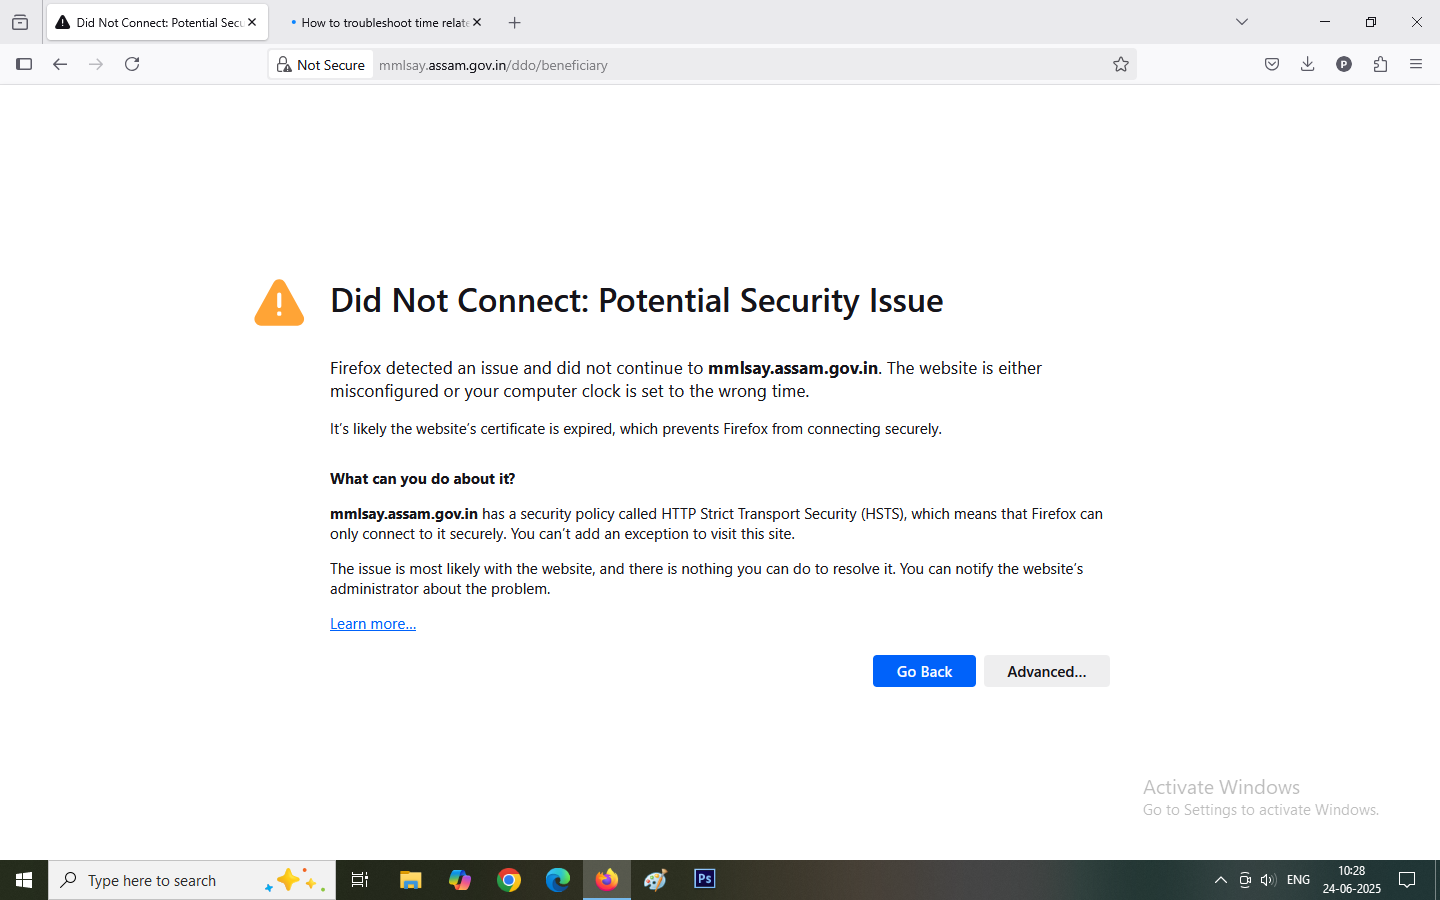Viewport: 1440px width, 900px height.
Task: Reload the page with the refresh icon
Action: point(132,64)
